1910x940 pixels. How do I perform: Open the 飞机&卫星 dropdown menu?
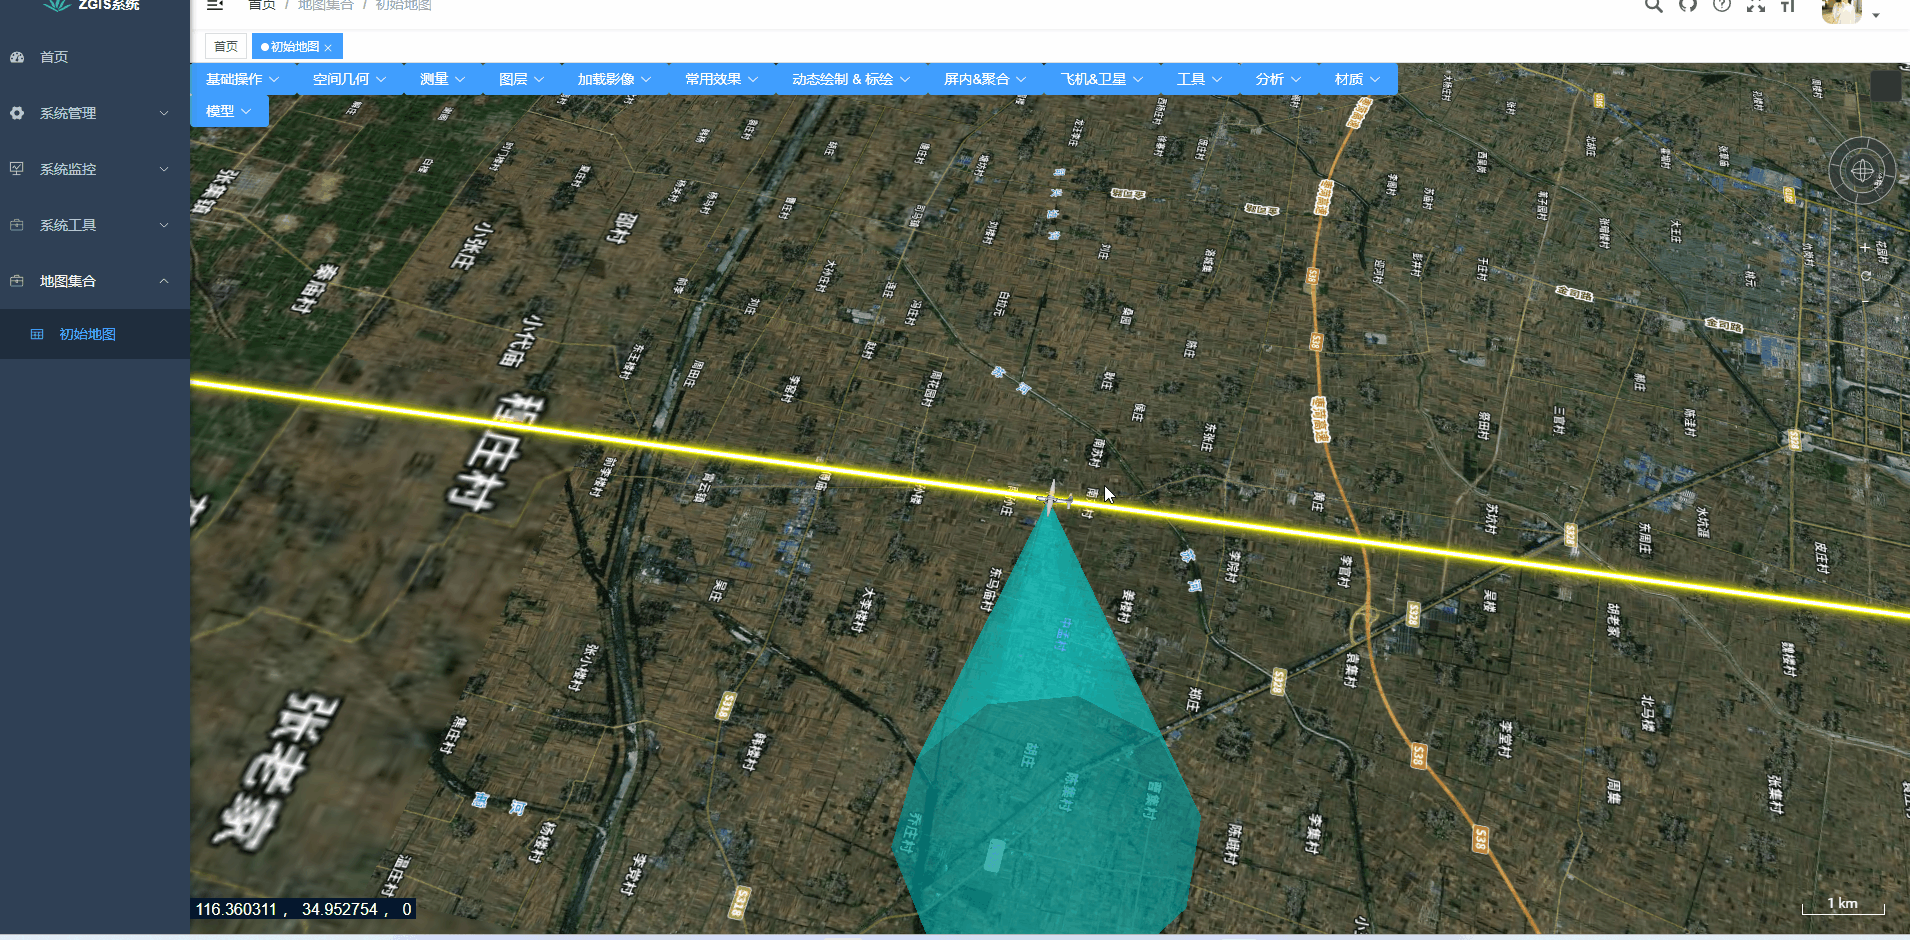[1103, 79]
